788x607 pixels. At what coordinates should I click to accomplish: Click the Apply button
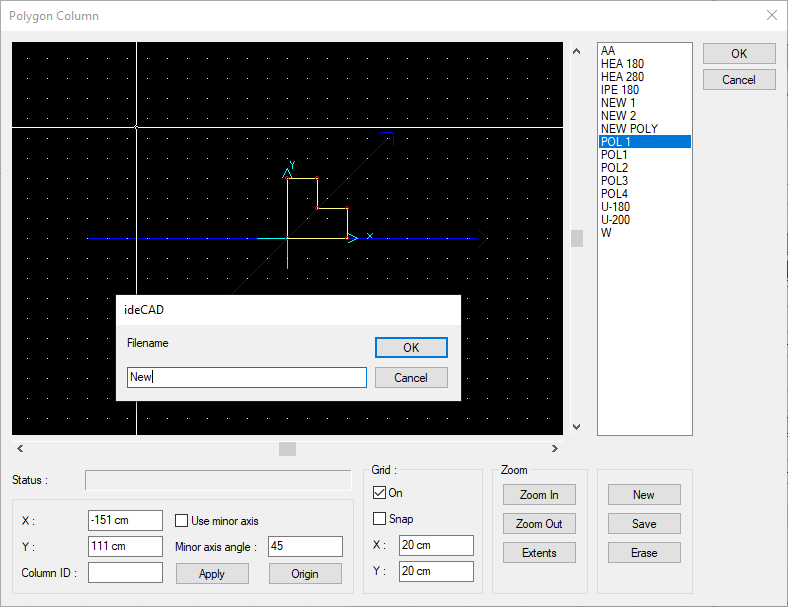pyautogui.click(x=212, y=574)
